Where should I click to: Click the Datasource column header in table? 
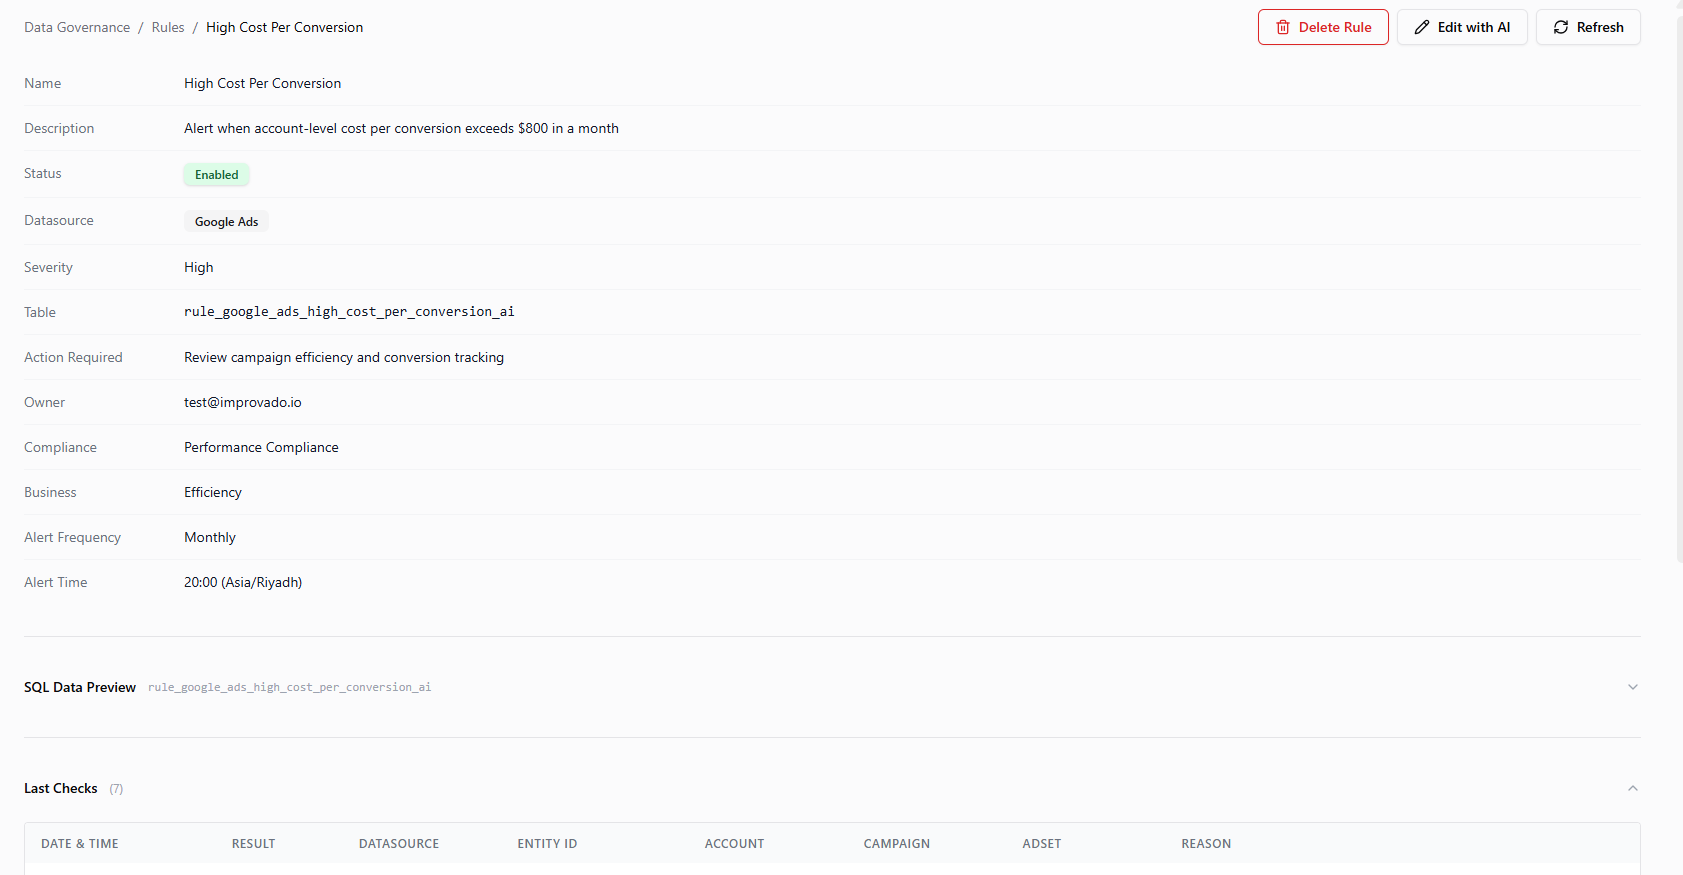(399, 844)
